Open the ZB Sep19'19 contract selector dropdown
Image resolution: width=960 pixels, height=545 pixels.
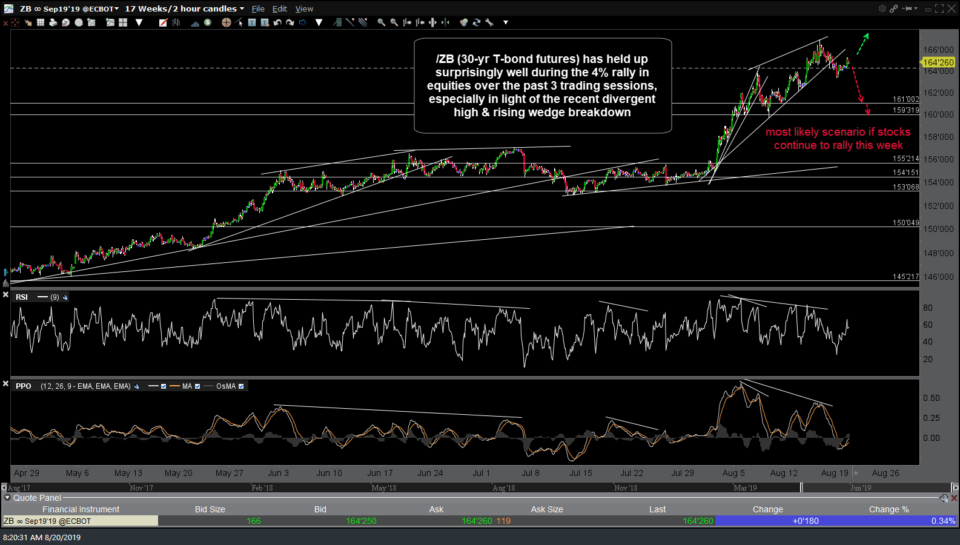pos(69,9)
